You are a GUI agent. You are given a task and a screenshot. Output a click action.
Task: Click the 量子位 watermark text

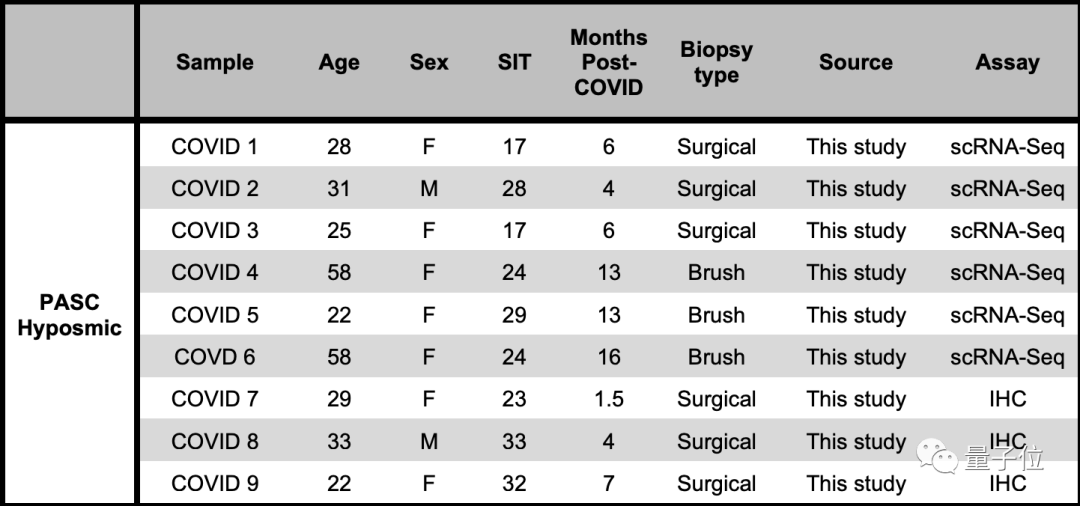point(1004,459)
